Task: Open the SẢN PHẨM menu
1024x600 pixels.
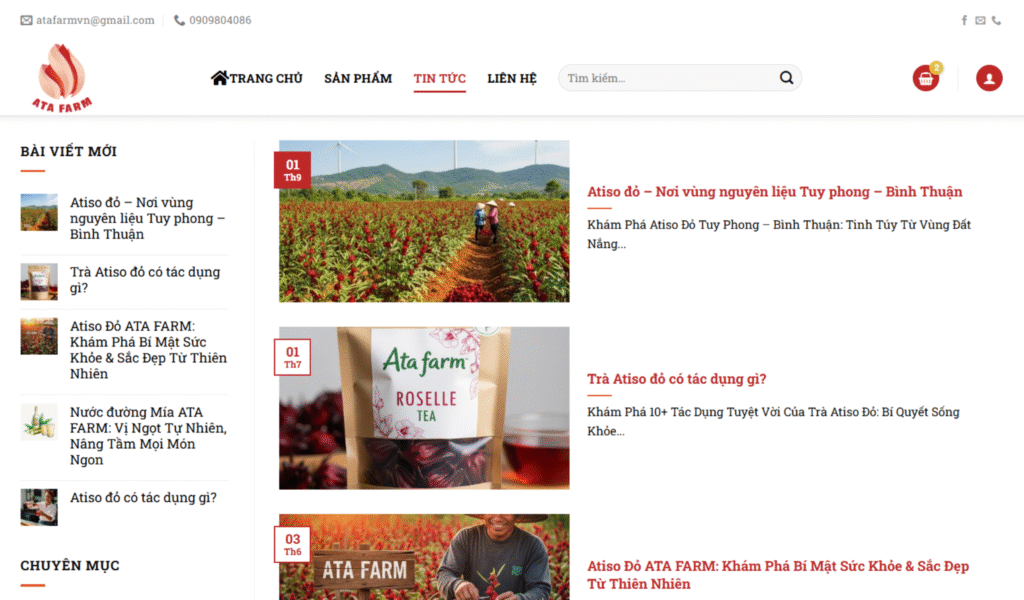Action: [358, 78]
